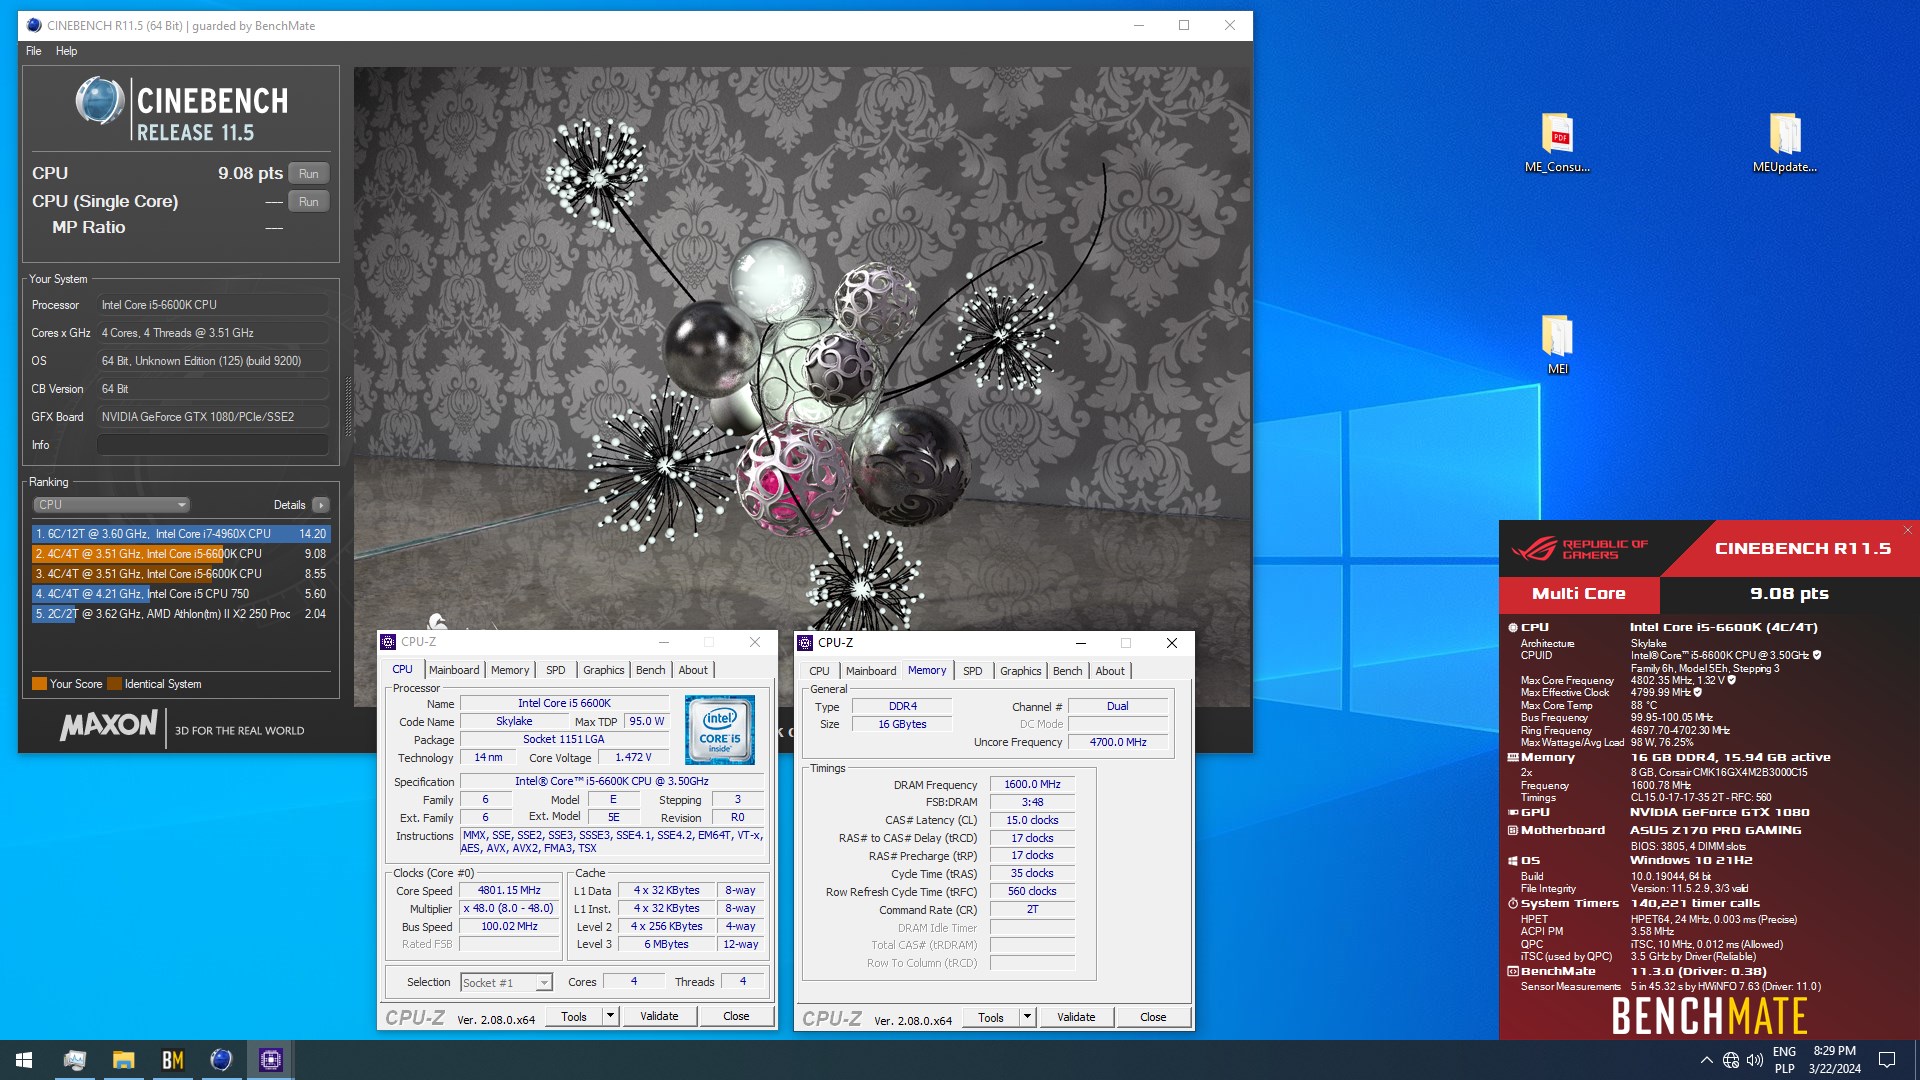Open Socket #1 selection dropdown
This screenshot has height=1080, width=1920.
506,983
